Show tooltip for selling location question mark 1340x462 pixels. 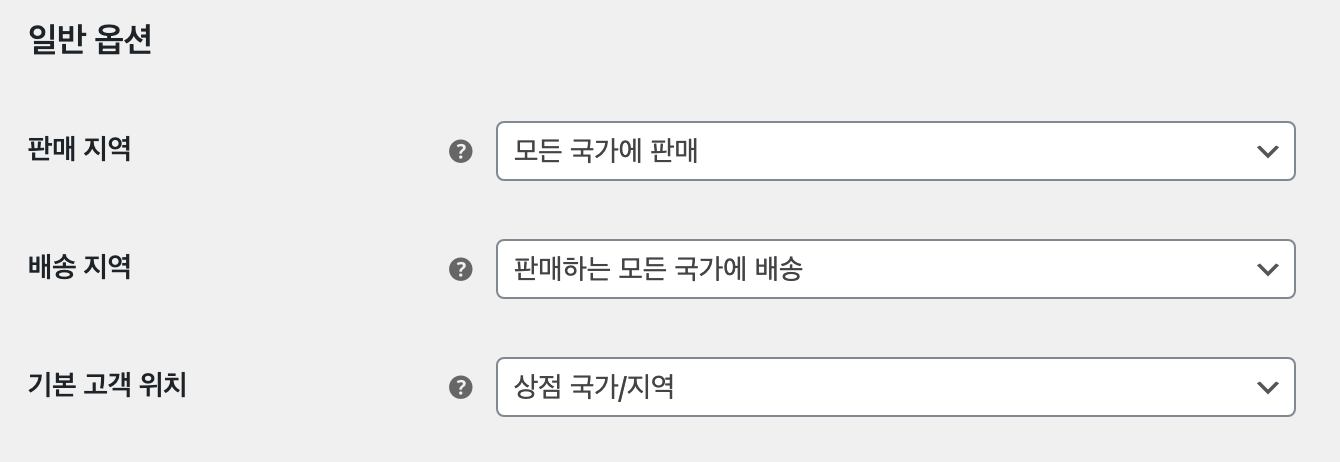pos(460,151)
